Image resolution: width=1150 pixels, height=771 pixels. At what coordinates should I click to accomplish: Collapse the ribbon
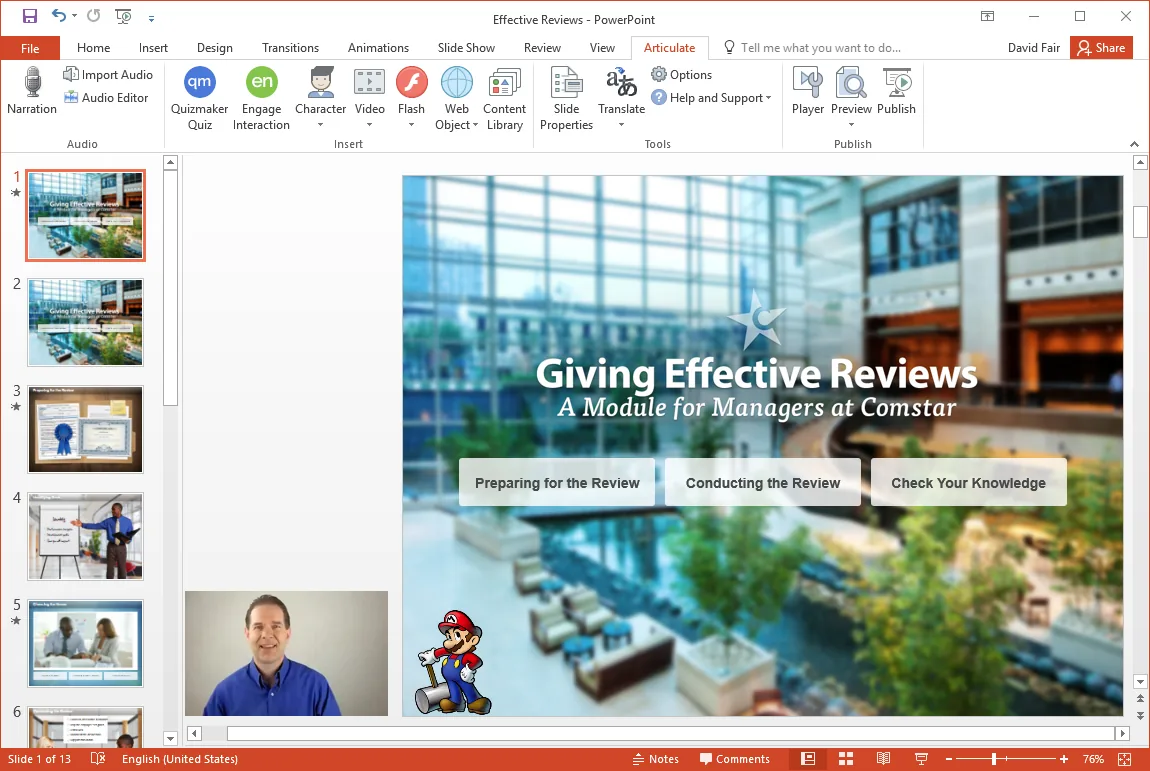click(x=1134, y=144)
